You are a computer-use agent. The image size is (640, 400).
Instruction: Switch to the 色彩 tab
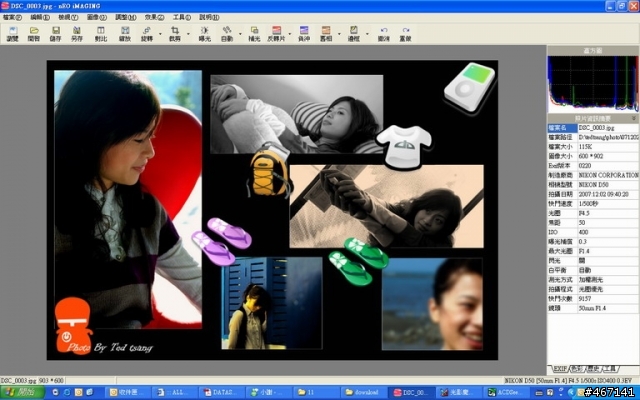click(577, 369)
